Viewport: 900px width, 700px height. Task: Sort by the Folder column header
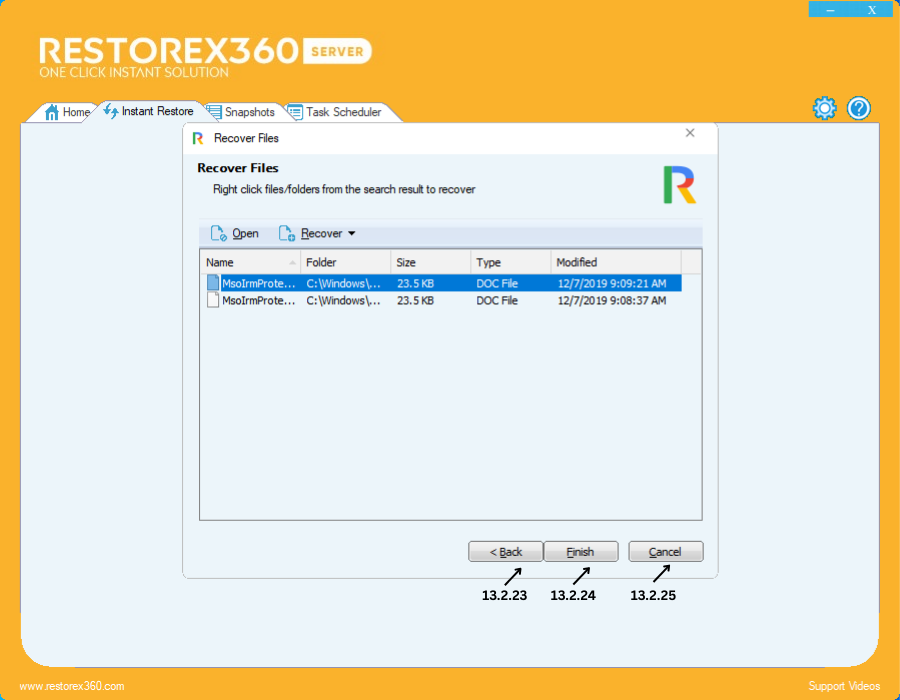(x=346, y=262)
